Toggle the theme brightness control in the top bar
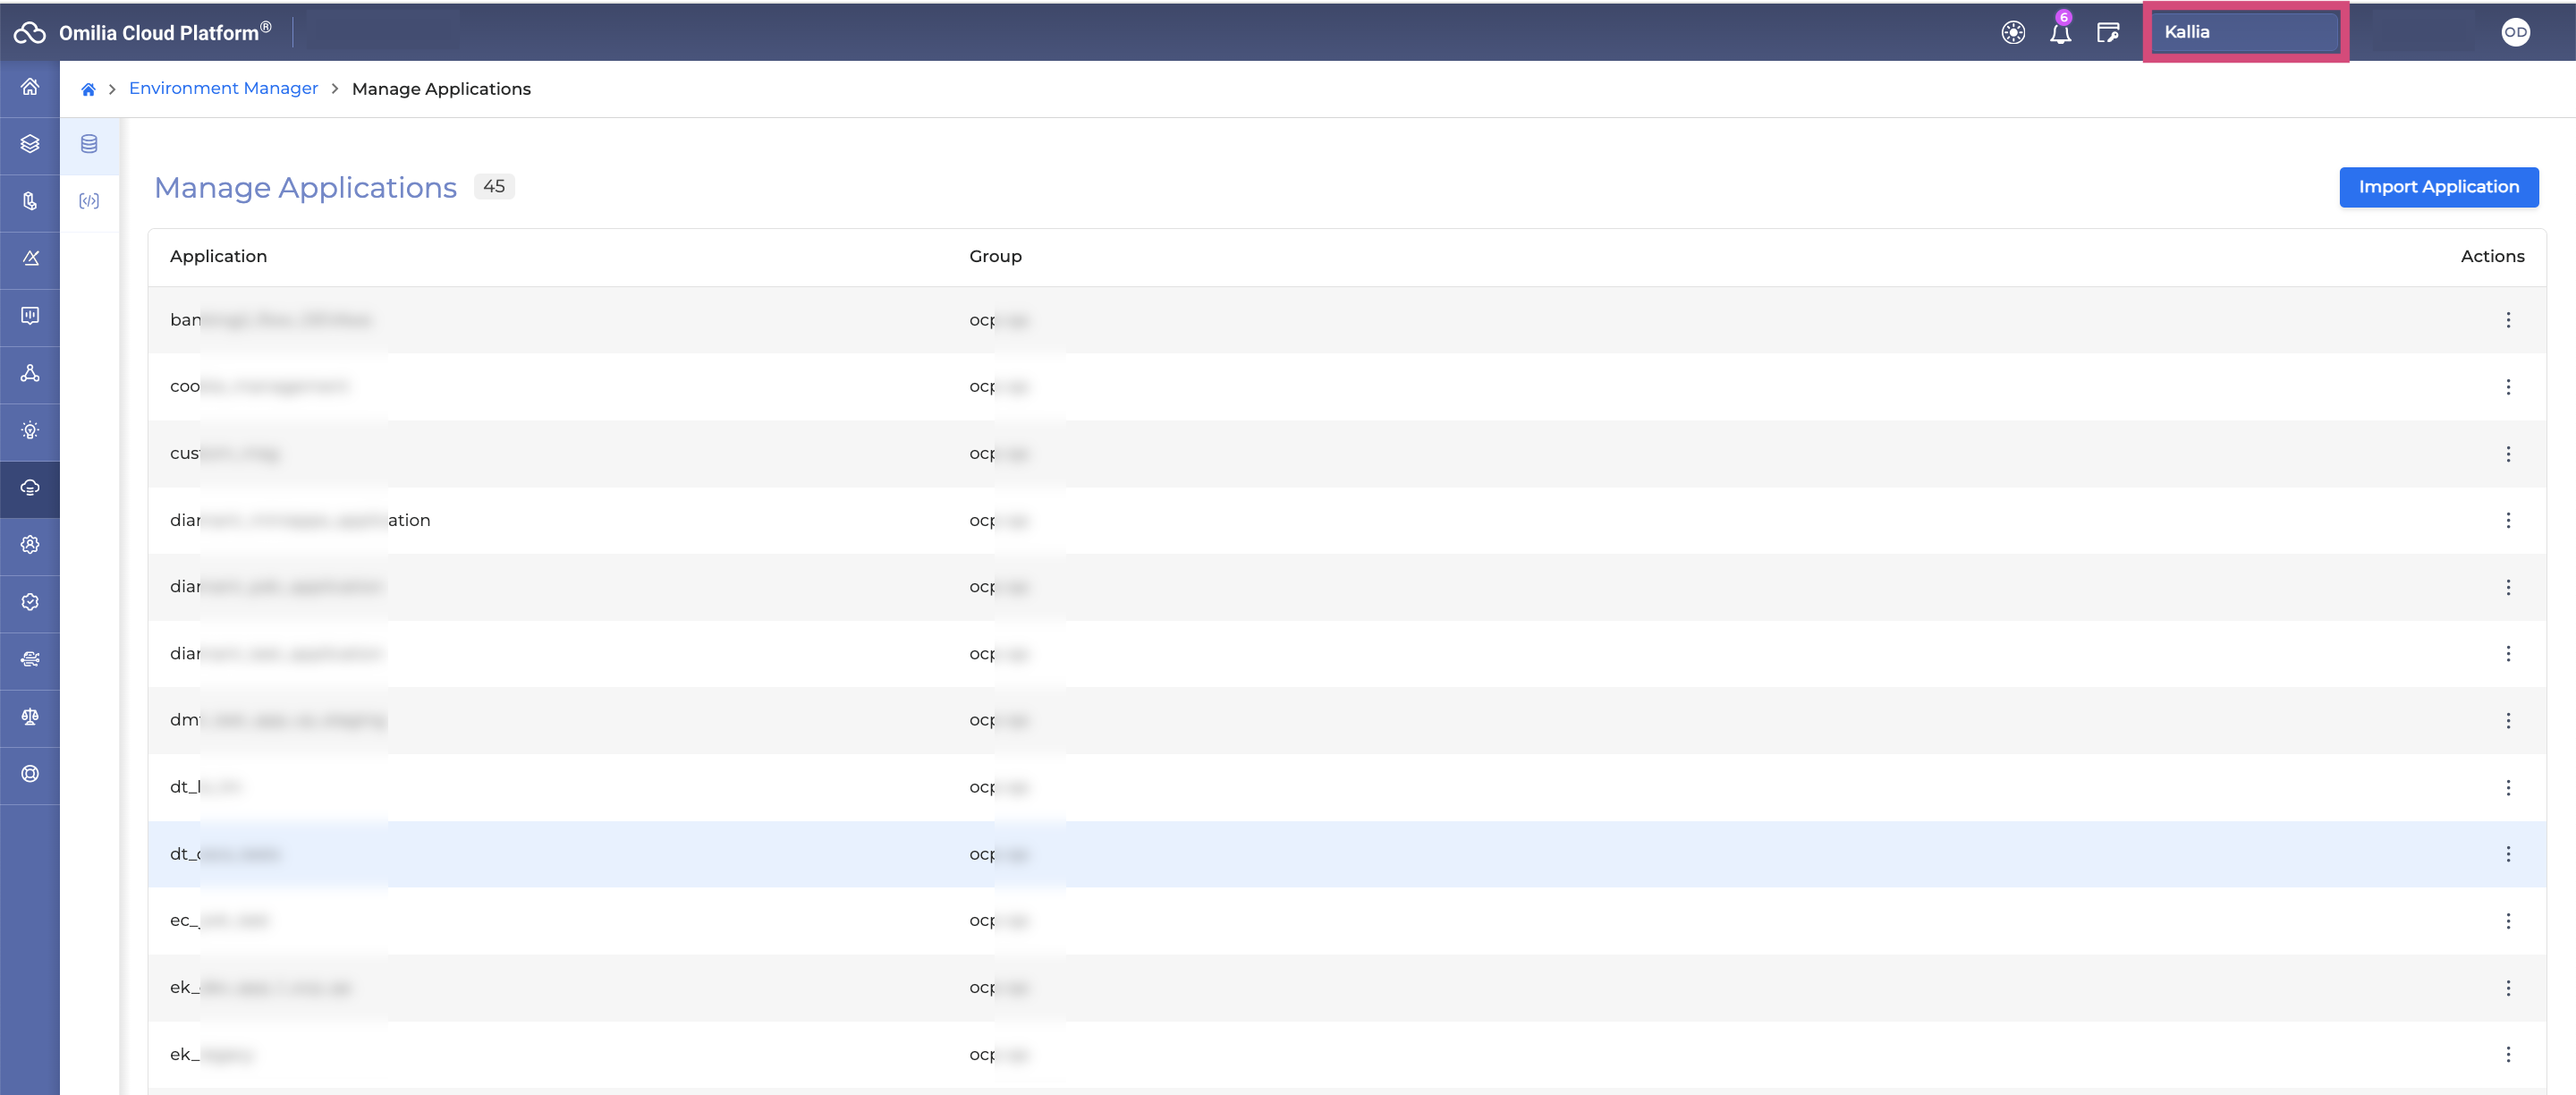Image resolution: width=2576 pixels, height=1095 pixels. [x=2014, y=31]
